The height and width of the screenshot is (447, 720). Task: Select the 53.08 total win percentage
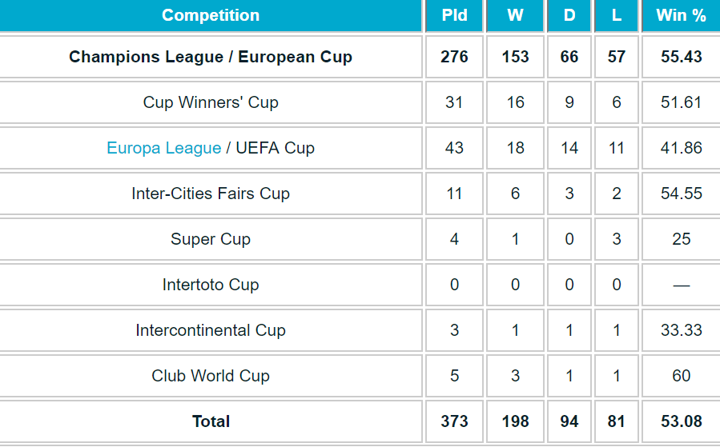coord(681,421)
